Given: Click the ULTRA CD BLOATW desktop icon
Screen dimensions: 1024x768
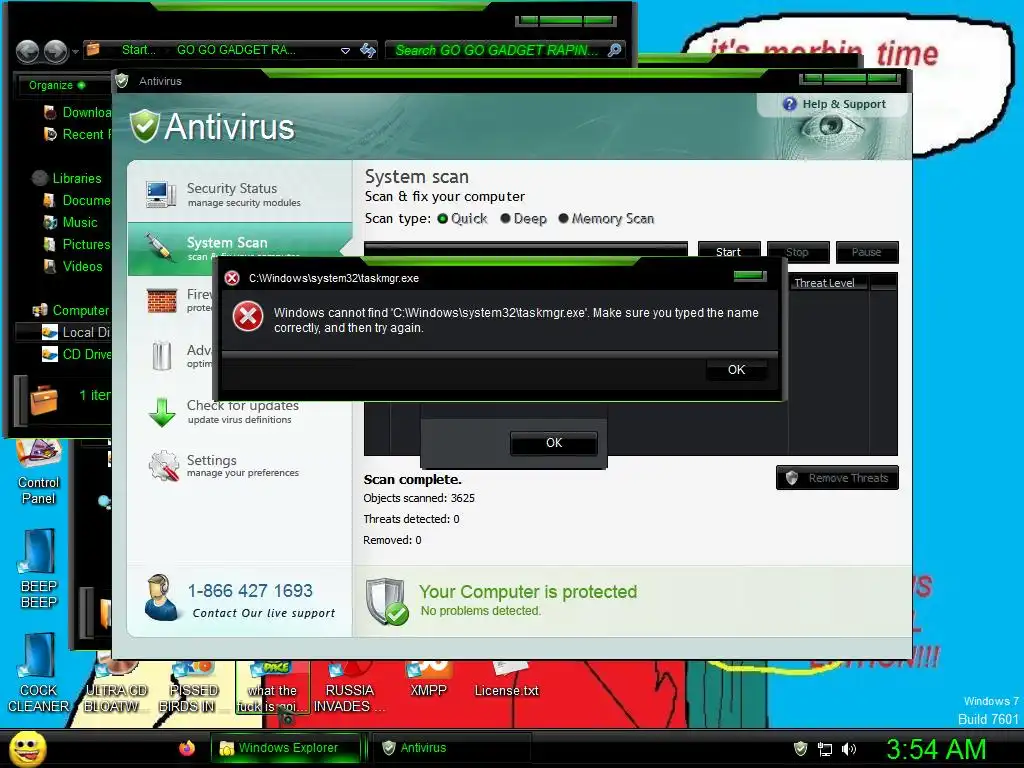Looking at the screenshot, I should [x=116, y=688].
